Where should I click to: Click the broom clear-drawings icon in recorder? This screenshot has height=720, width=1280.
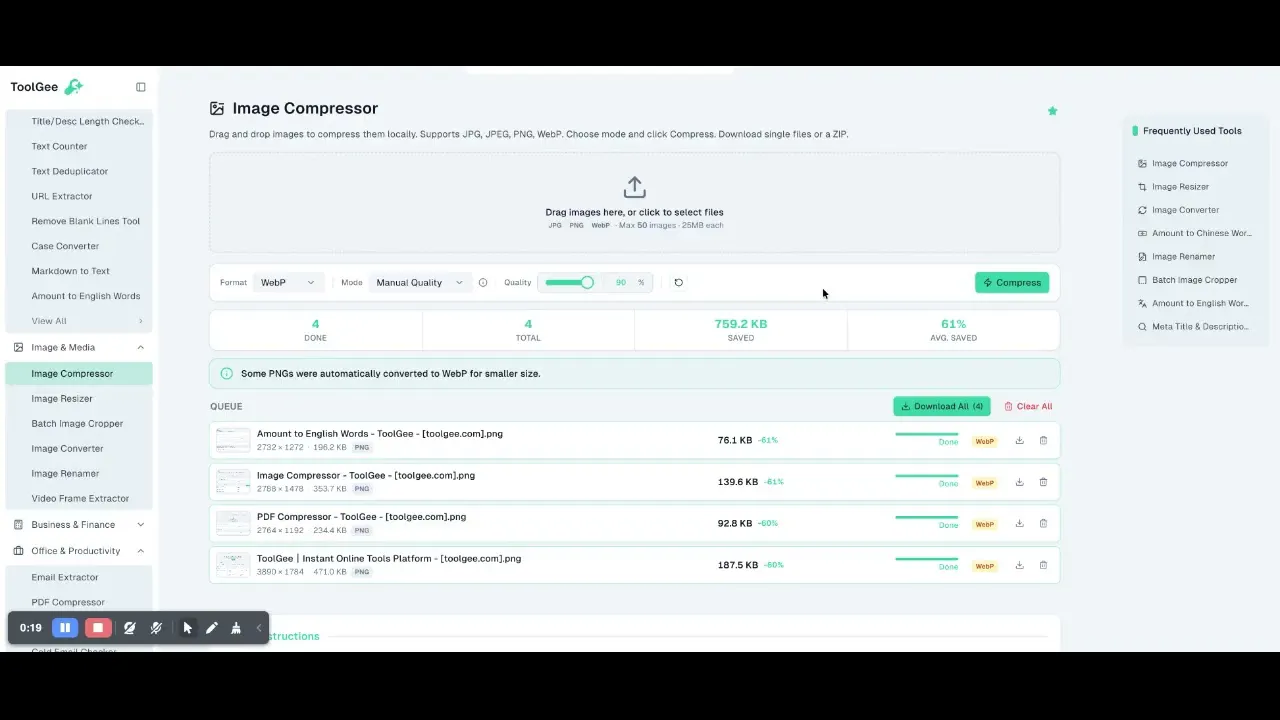click(x=236, y=628)
